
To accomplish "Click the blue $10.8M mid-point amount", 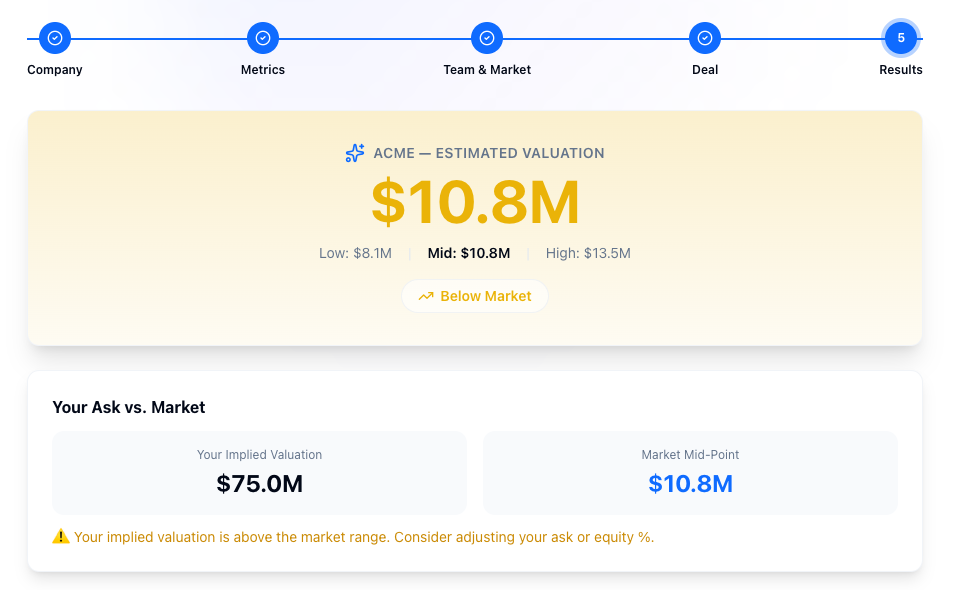I will (690, 484).
